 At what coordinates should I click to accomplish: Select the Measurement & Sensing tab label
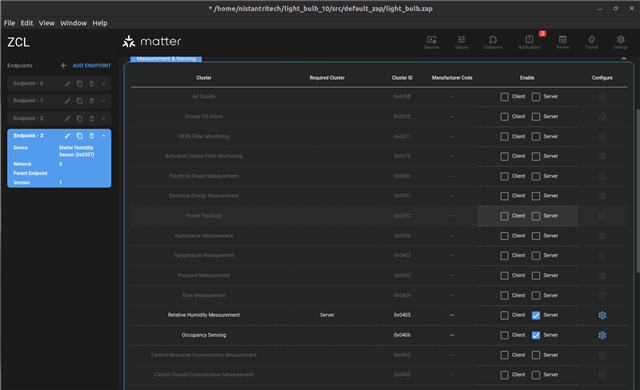point(166,59)
